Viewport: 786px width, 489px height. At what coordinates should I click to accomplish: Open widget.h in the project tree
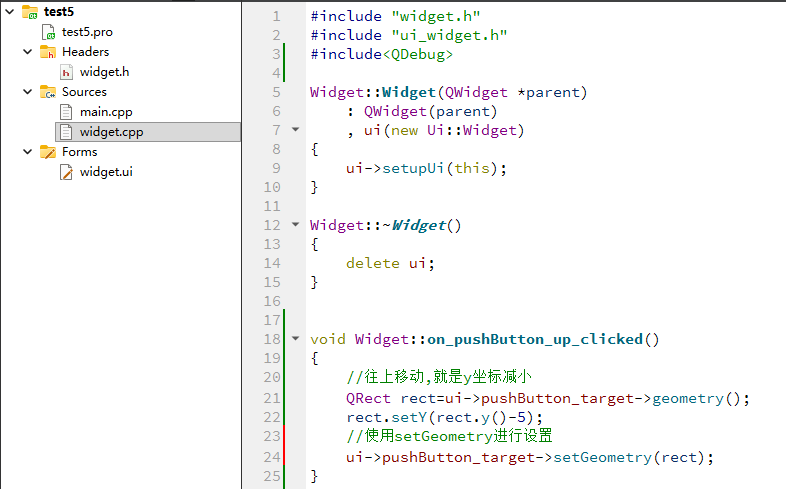point(104,72)
